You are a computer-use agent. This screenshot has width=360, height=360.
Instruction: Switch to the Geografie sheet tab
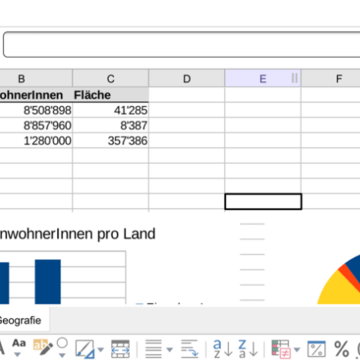(24, 320)
